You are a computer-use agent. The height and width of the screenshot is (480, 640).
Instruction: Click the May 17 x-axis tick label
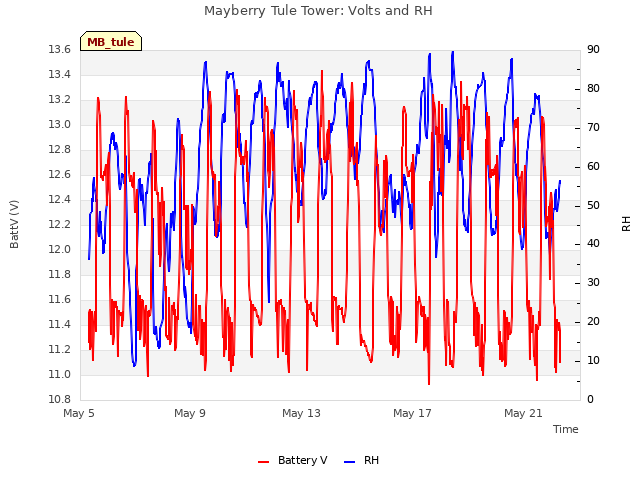[412, 413]
